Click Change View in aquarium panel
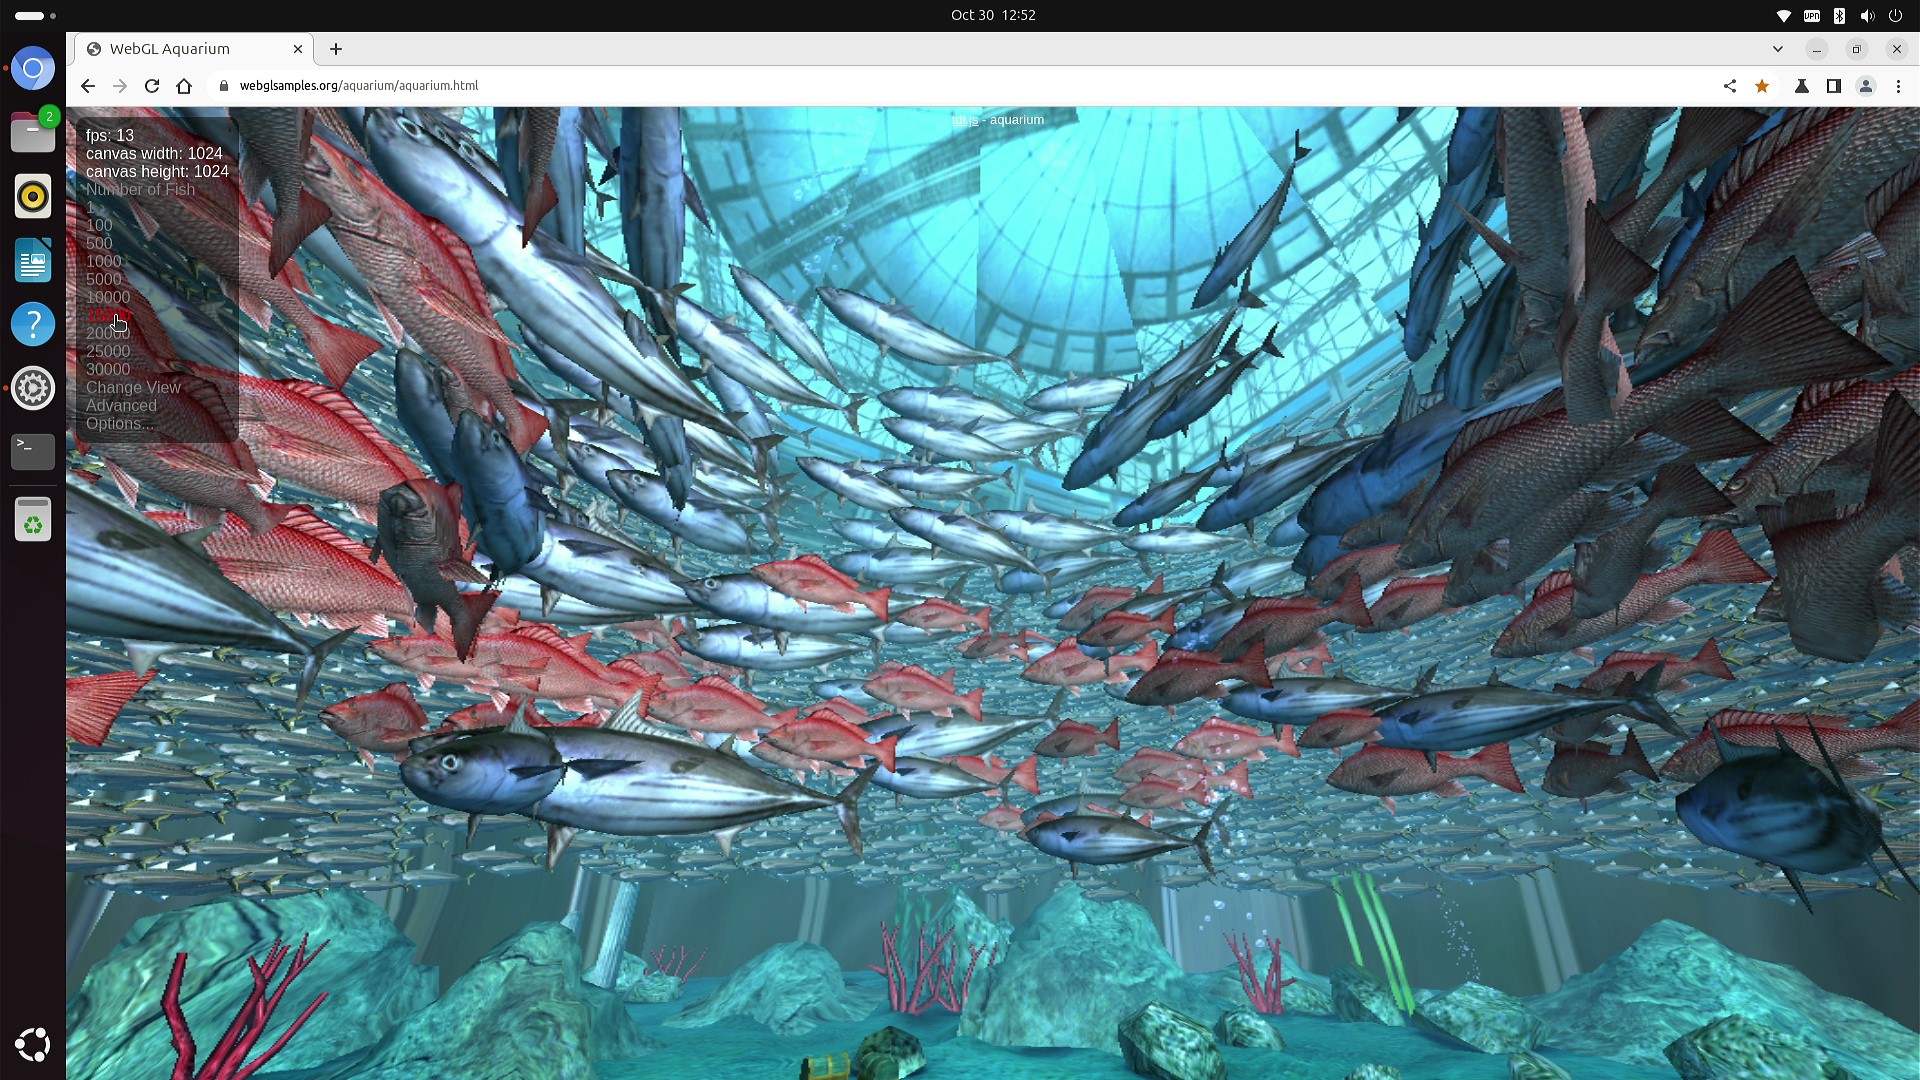 pos(133,388)
